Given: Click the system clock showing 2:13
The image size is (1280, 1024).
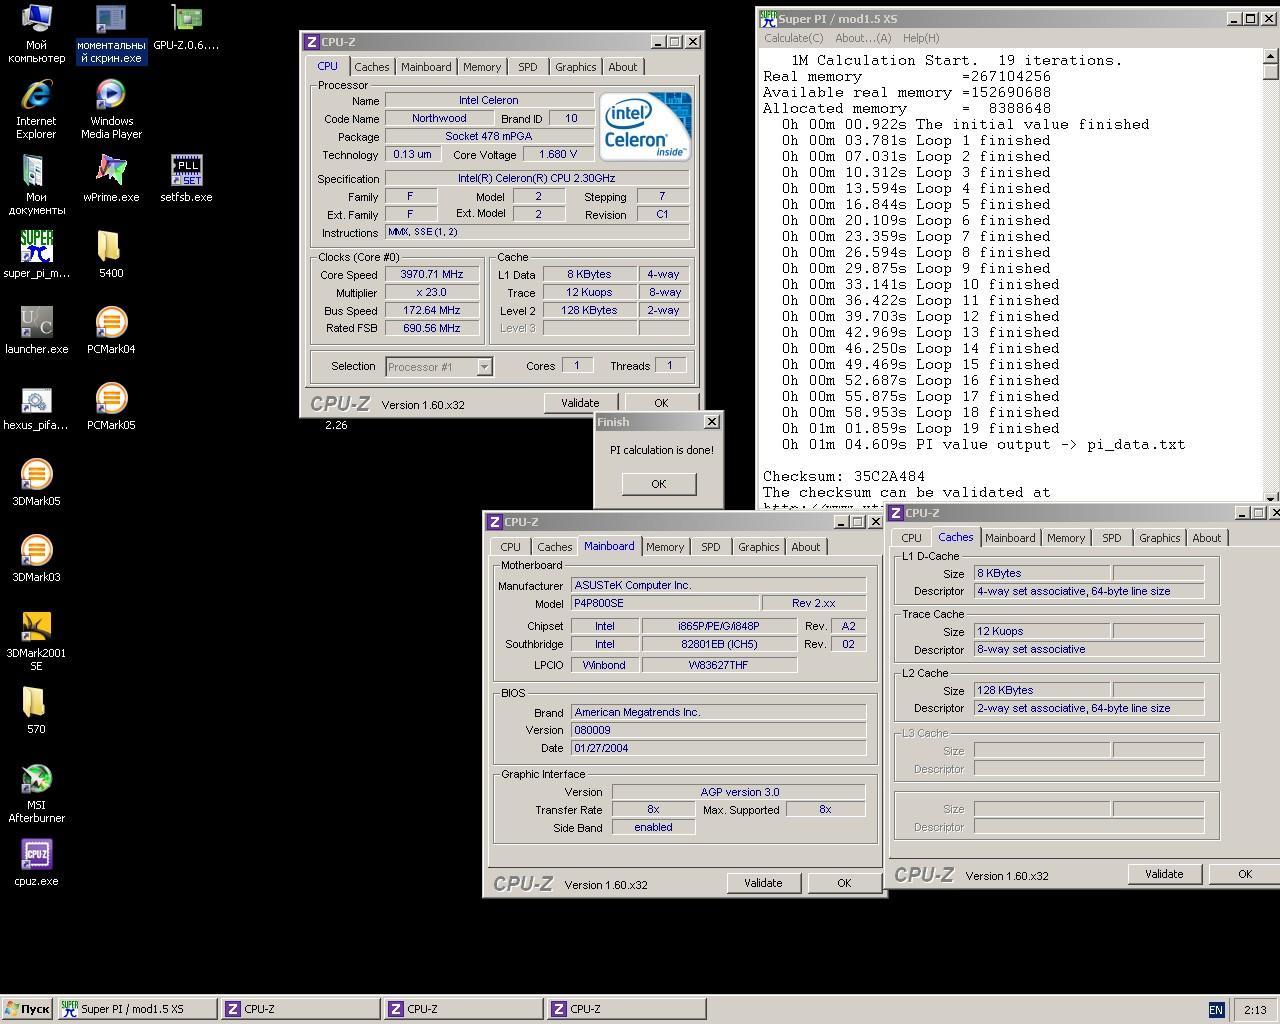Looking at the screenshot, I should click(1255, 1010).
